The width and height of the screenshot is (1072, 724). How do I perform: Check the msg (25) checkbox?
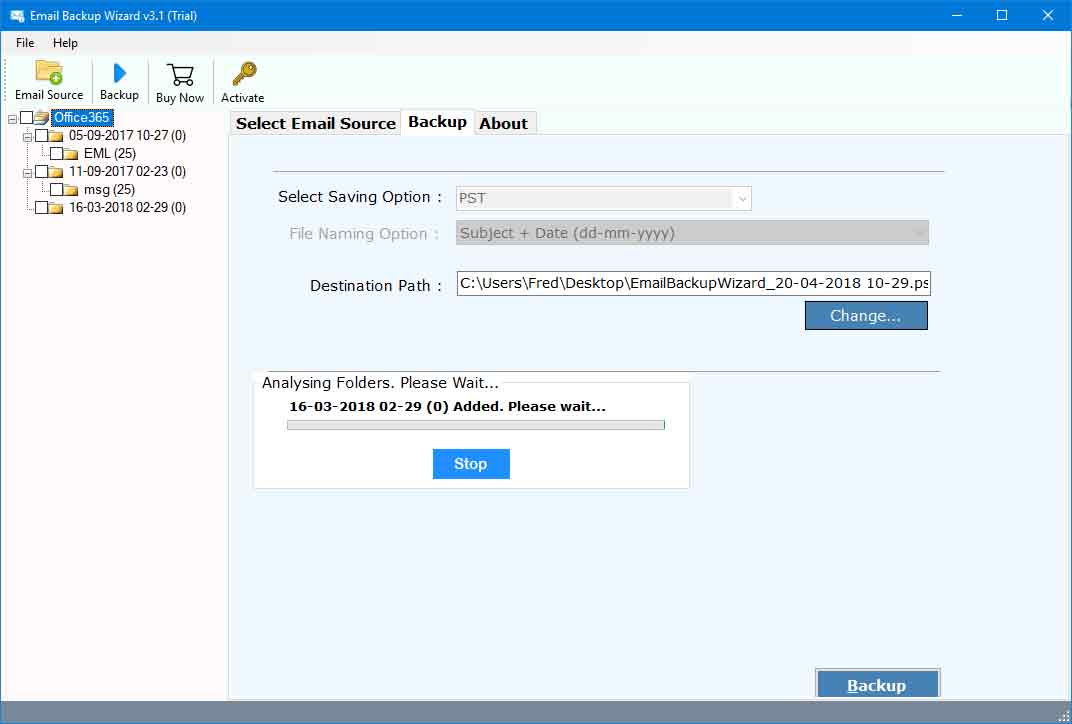tap(56, 189)
